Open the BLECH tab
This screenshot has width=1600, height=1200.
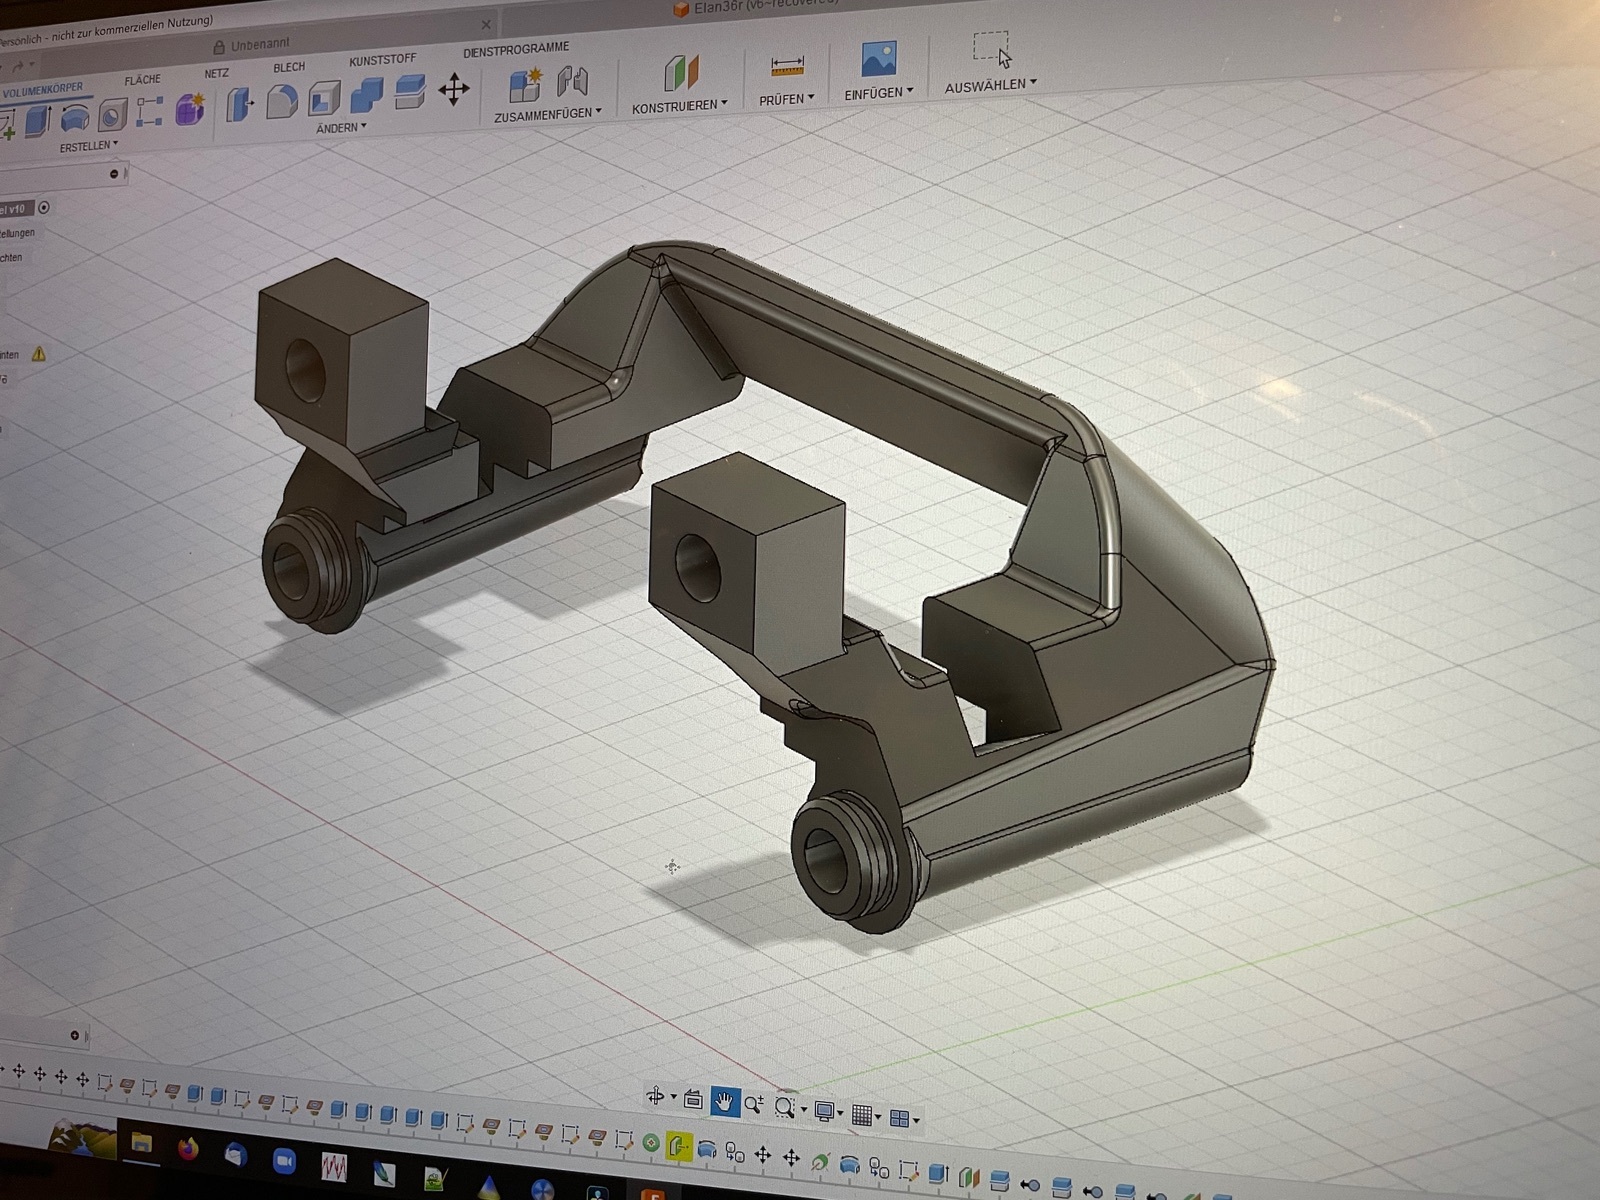(289, 67)
